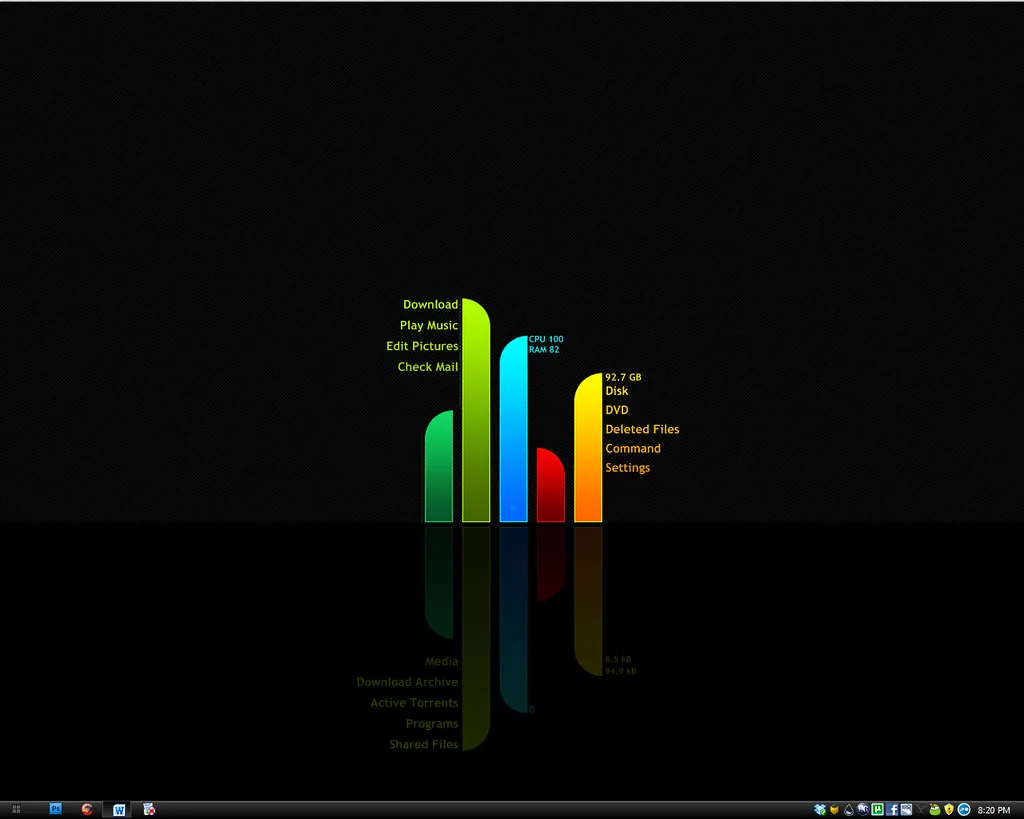Open Deleted Files shortcut
Viewport: 1024px width, 819px height.
pyautogui.click(x=642, y=429)
